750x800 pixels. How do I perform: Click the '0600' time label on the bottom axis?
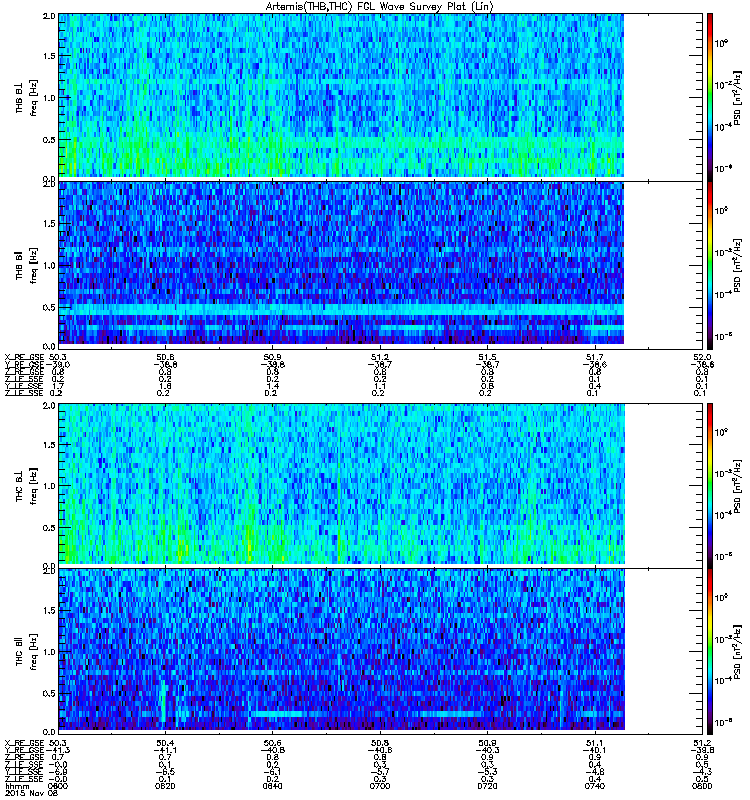click(x=58, y=786)
